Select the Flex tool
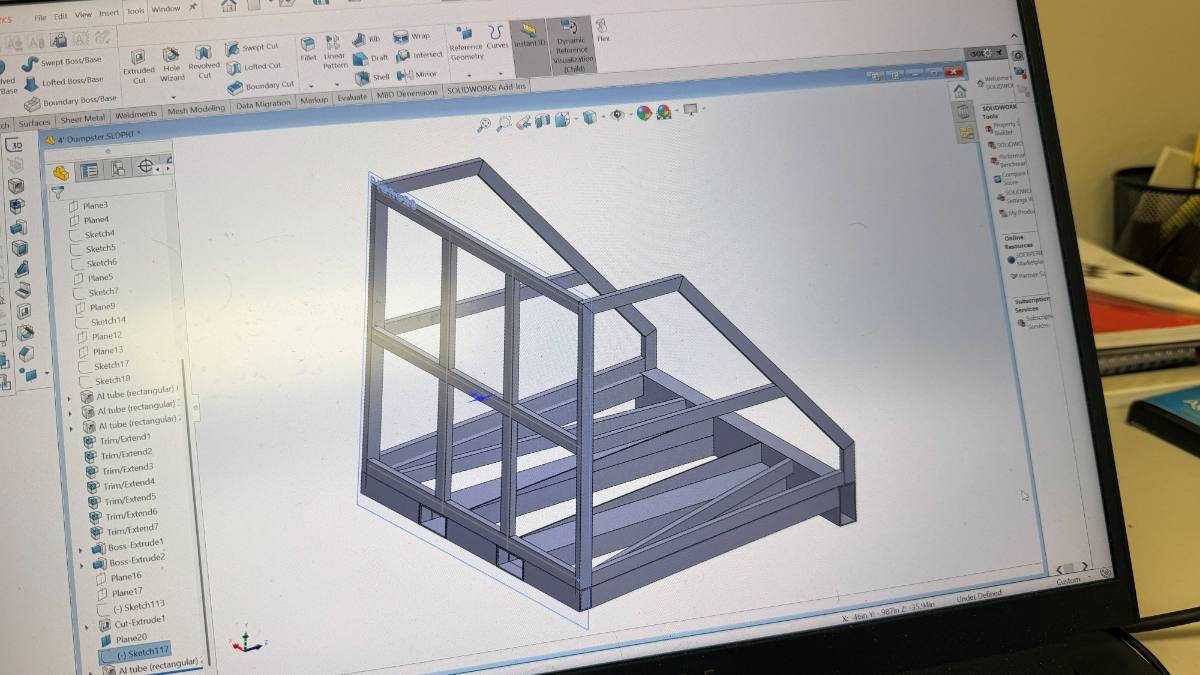This screenshot has height=675, width=1200. (603, 29)
